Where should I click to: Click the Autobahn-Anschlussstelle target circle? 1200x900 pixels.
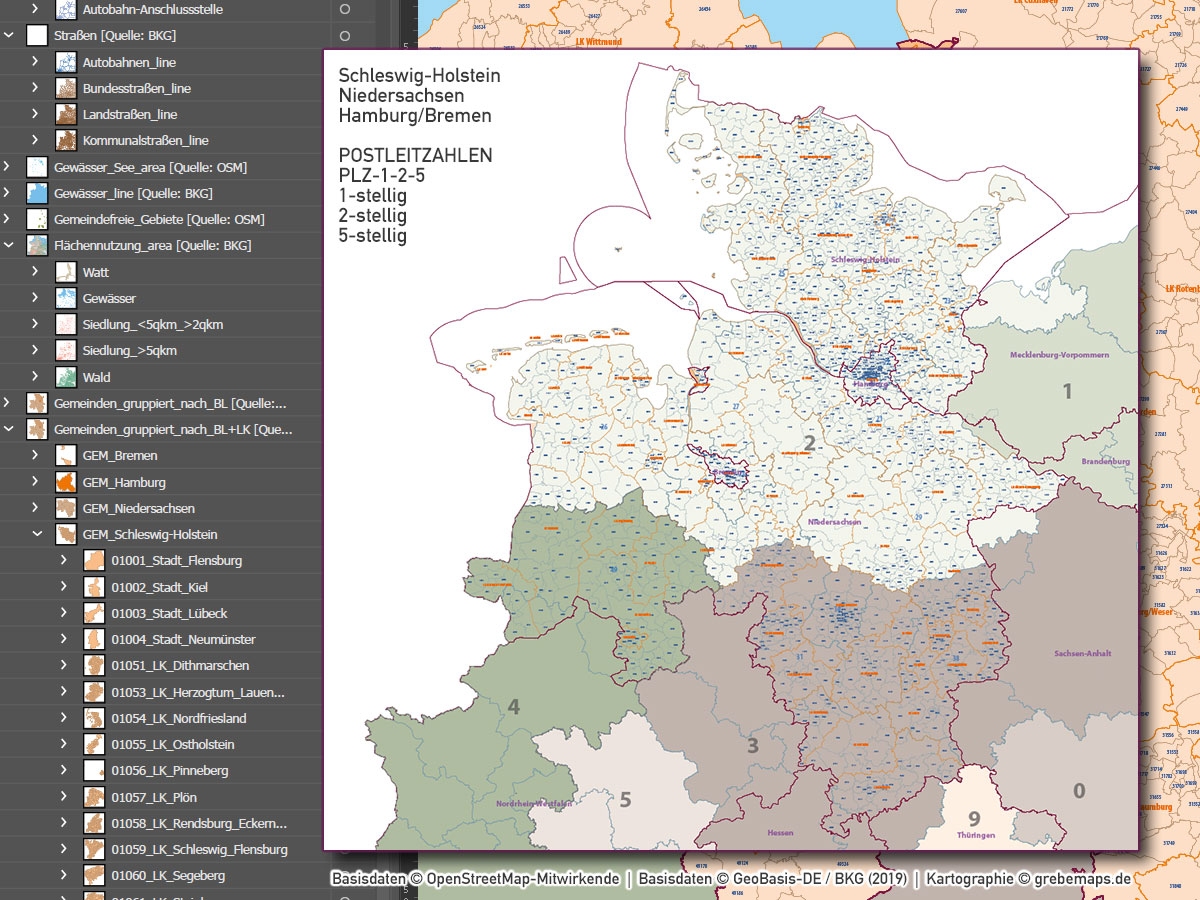pos(347,9)
